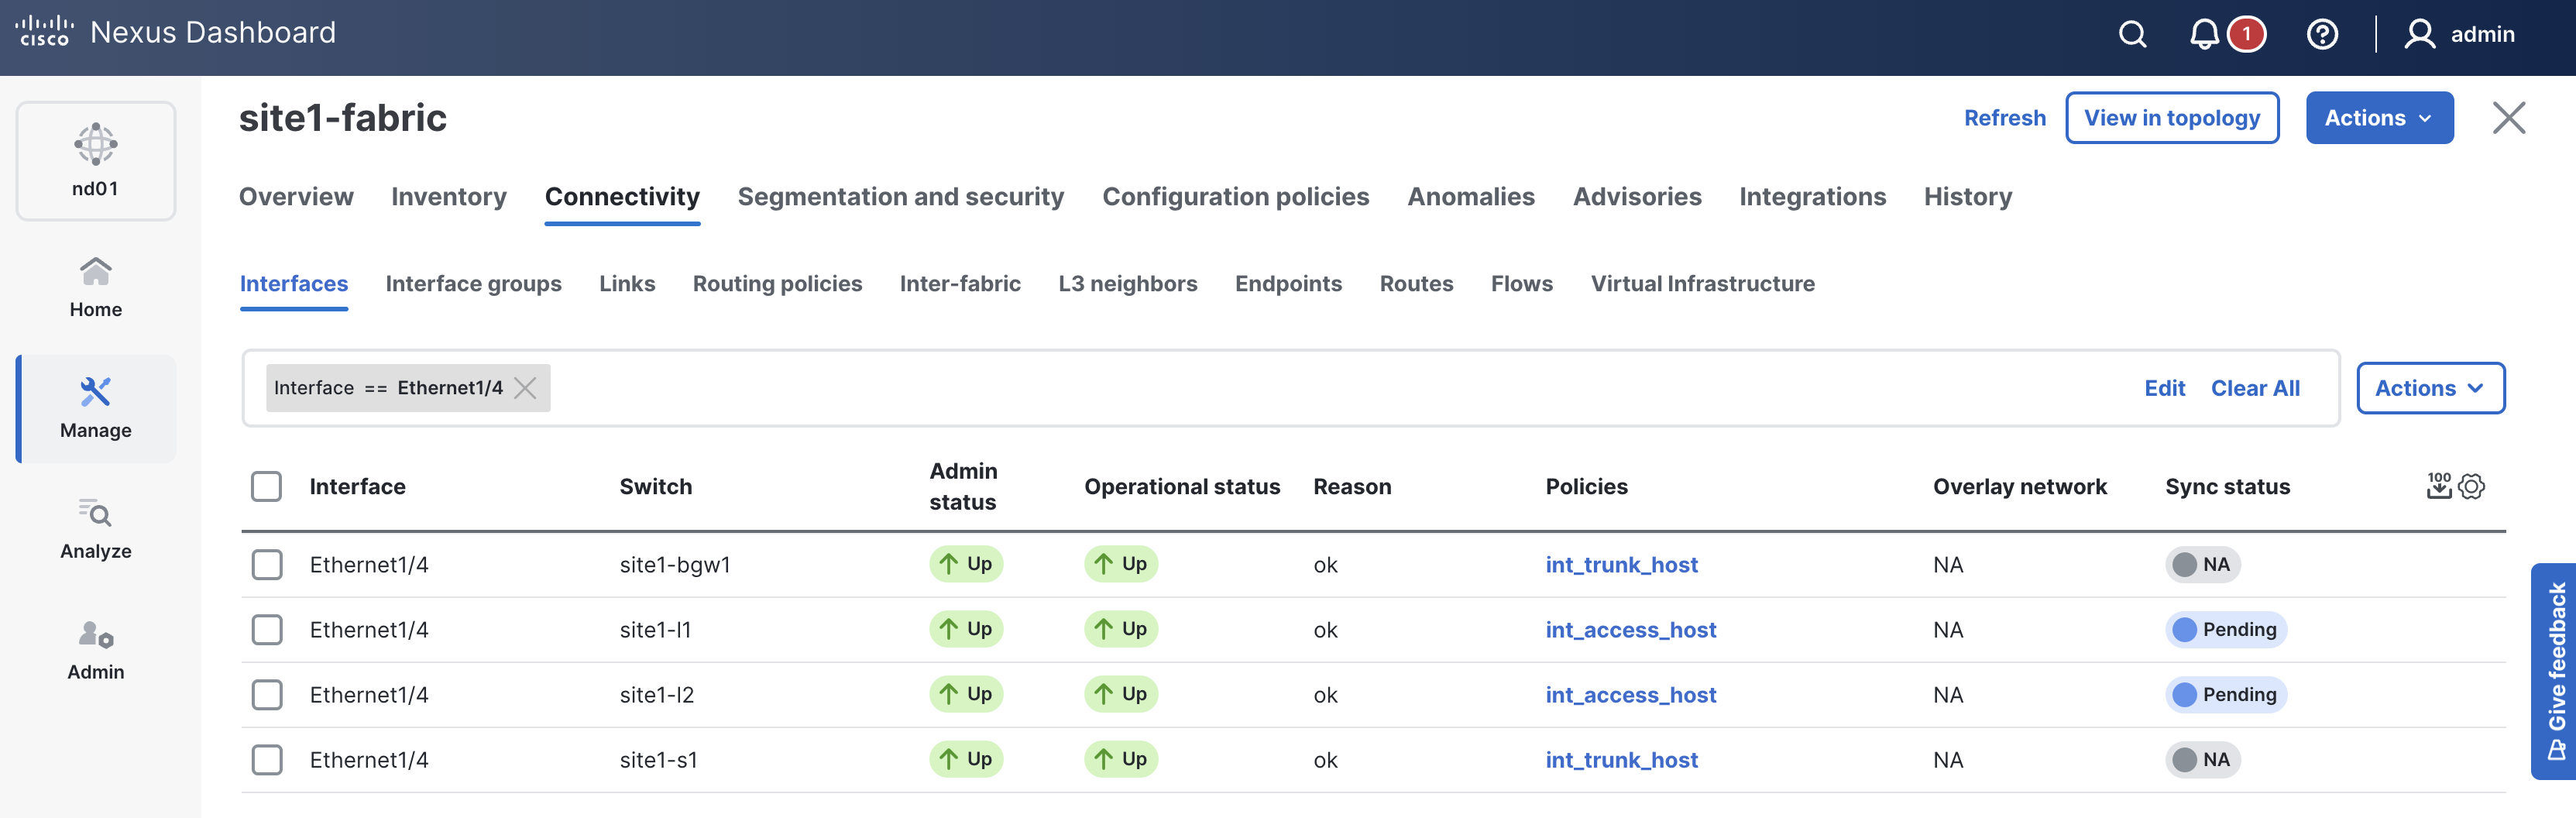Open int_trunk_host policy for site1-bgw1
This screenshot has height=818, width=2576.
pos(1621,565)
